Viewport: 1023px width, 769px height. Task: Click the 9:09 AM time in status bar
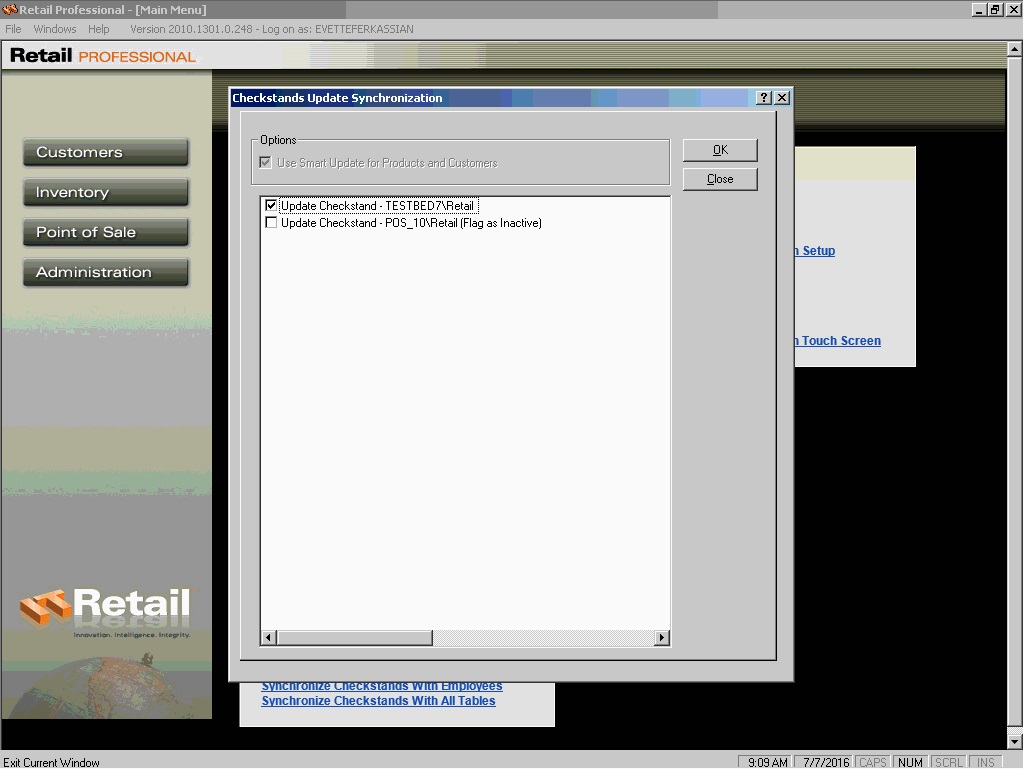tap(767, 762)
